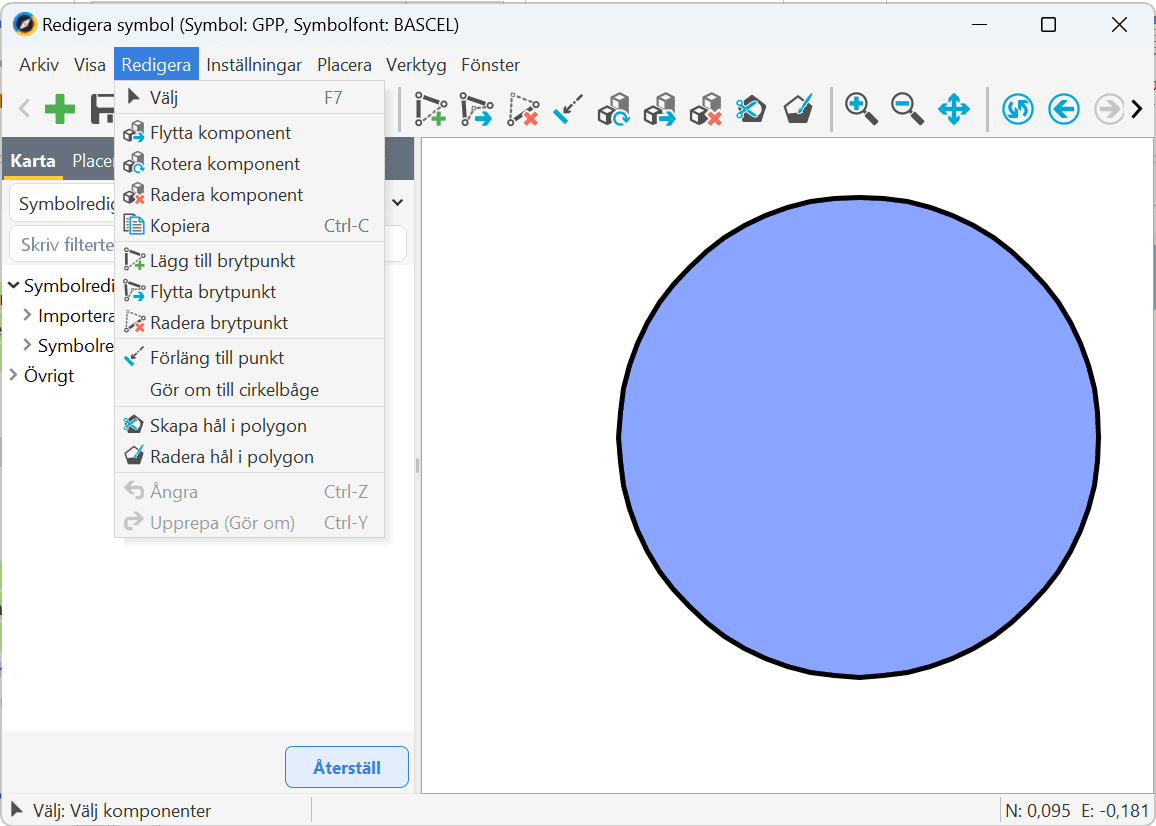Click the blue filled circle symbol on canvas

coord(858,437)
